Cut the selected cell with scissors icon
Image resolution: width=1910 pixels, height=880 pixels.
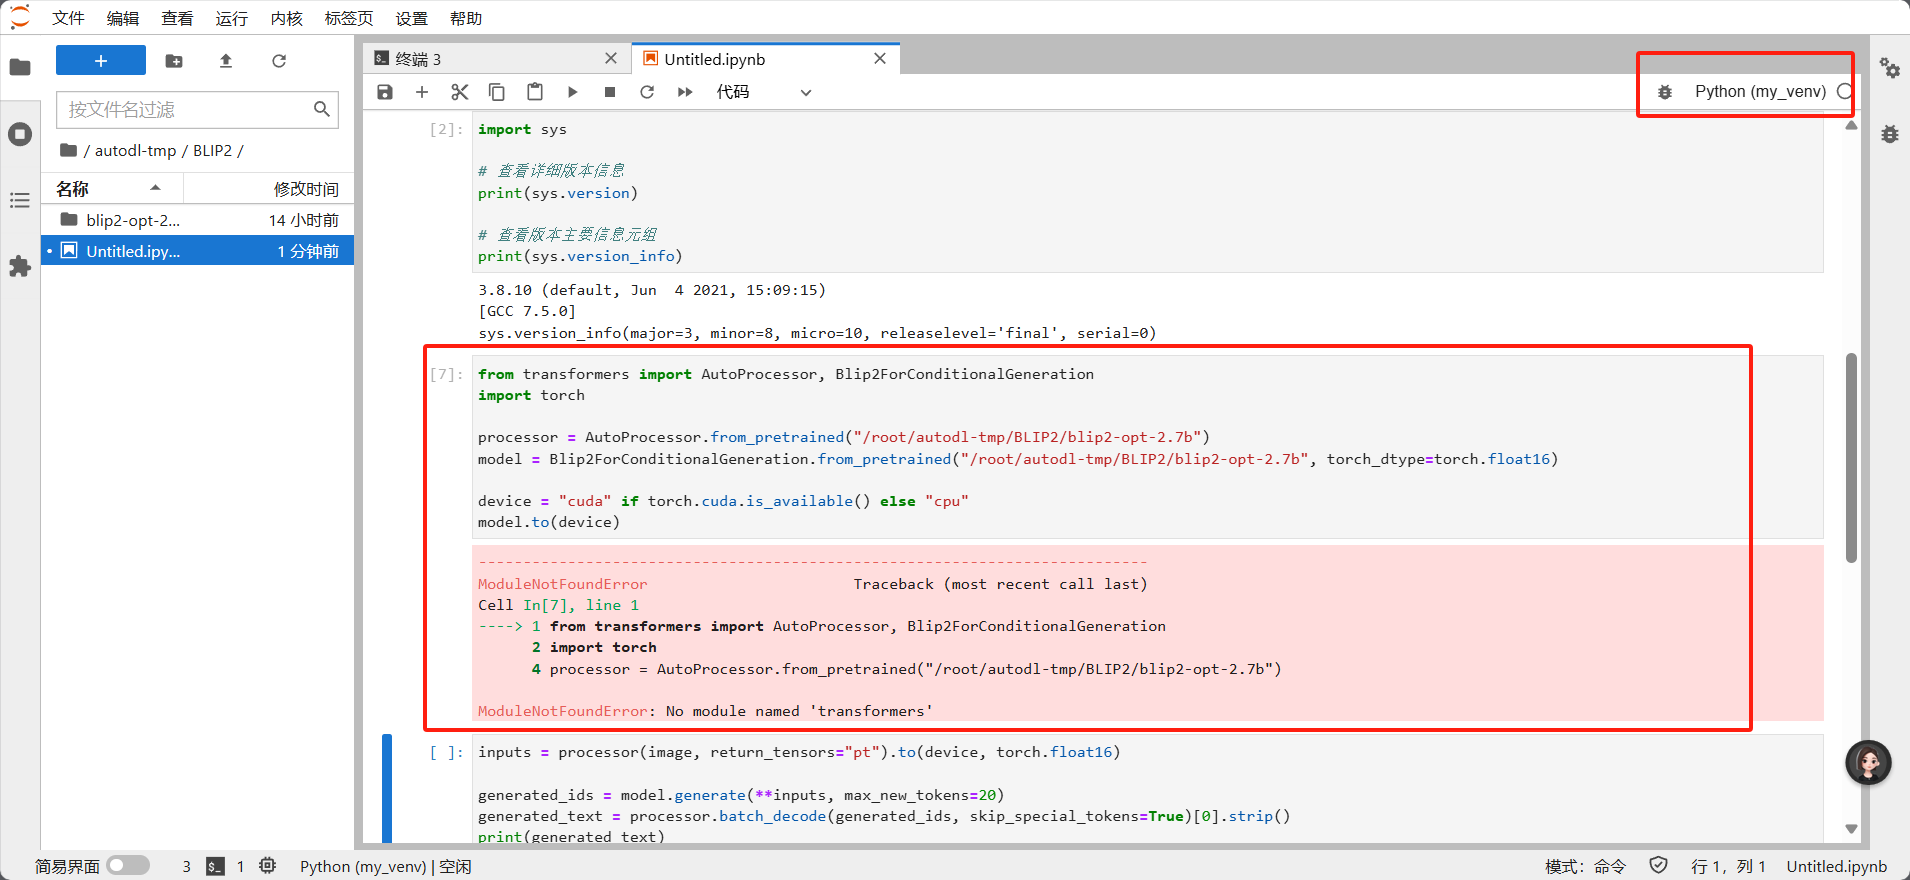[x=459, y=92]
